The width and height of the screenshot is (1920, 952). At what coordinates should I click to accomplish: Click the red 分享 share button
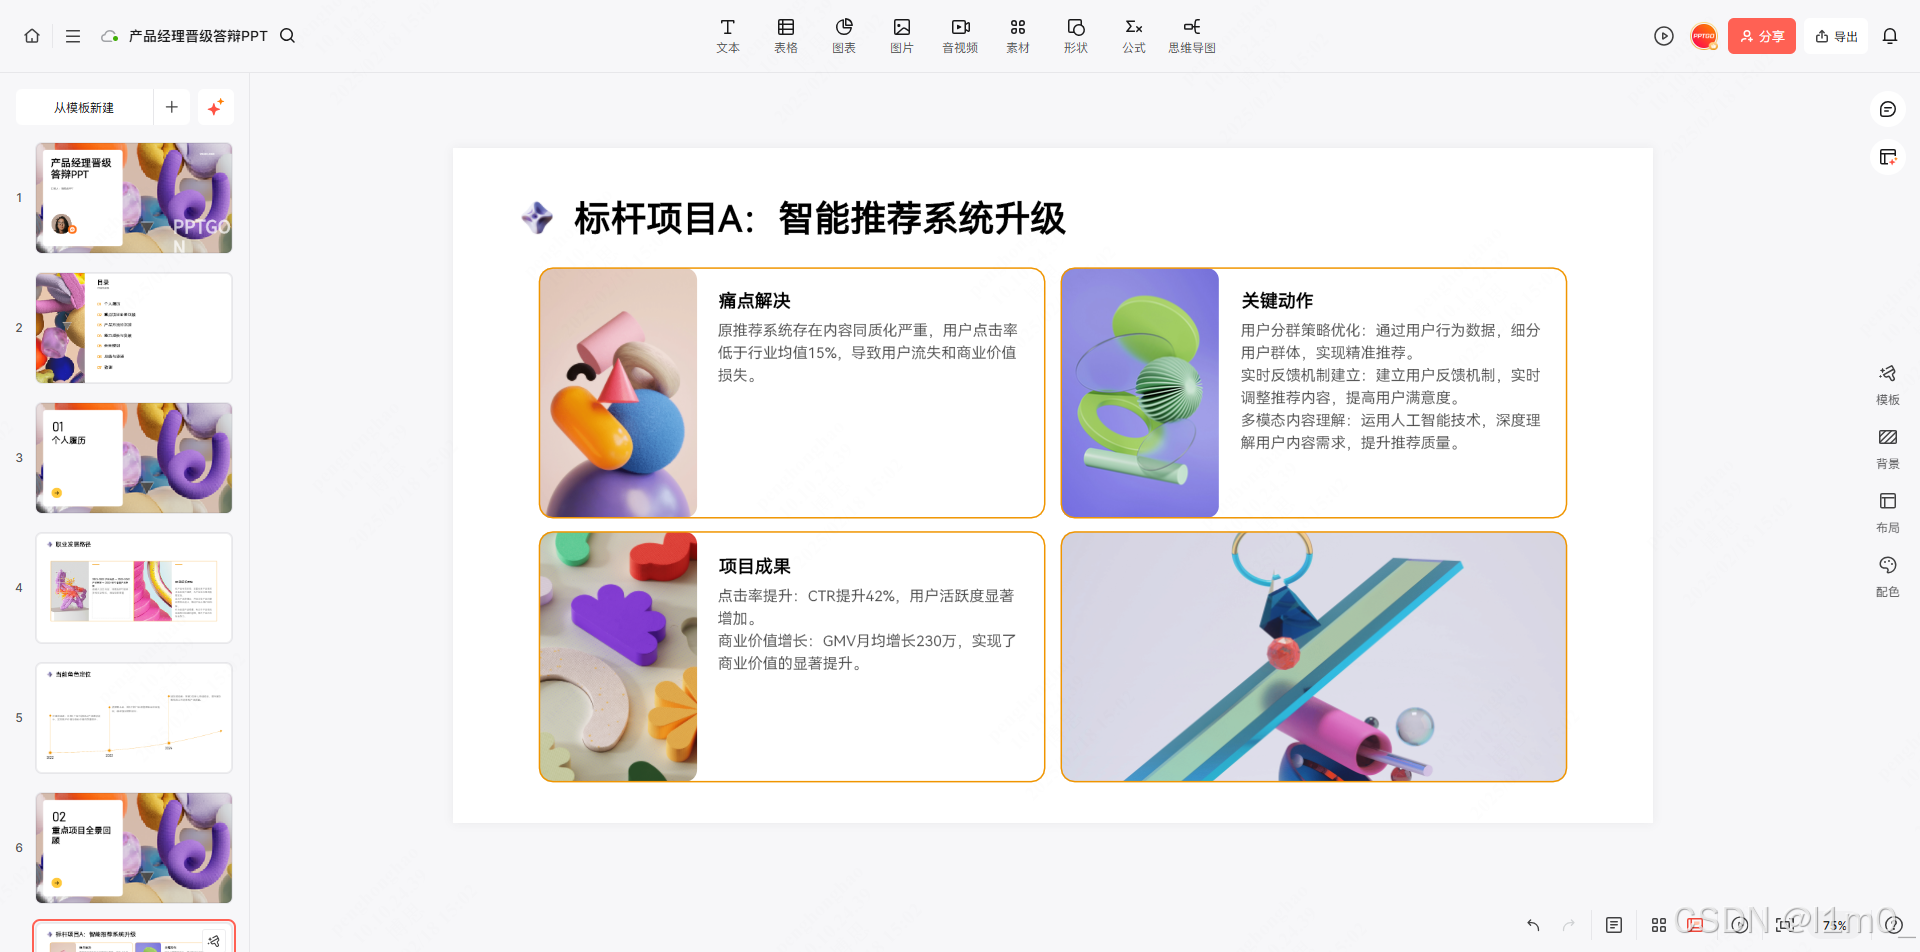[1762, 36]
